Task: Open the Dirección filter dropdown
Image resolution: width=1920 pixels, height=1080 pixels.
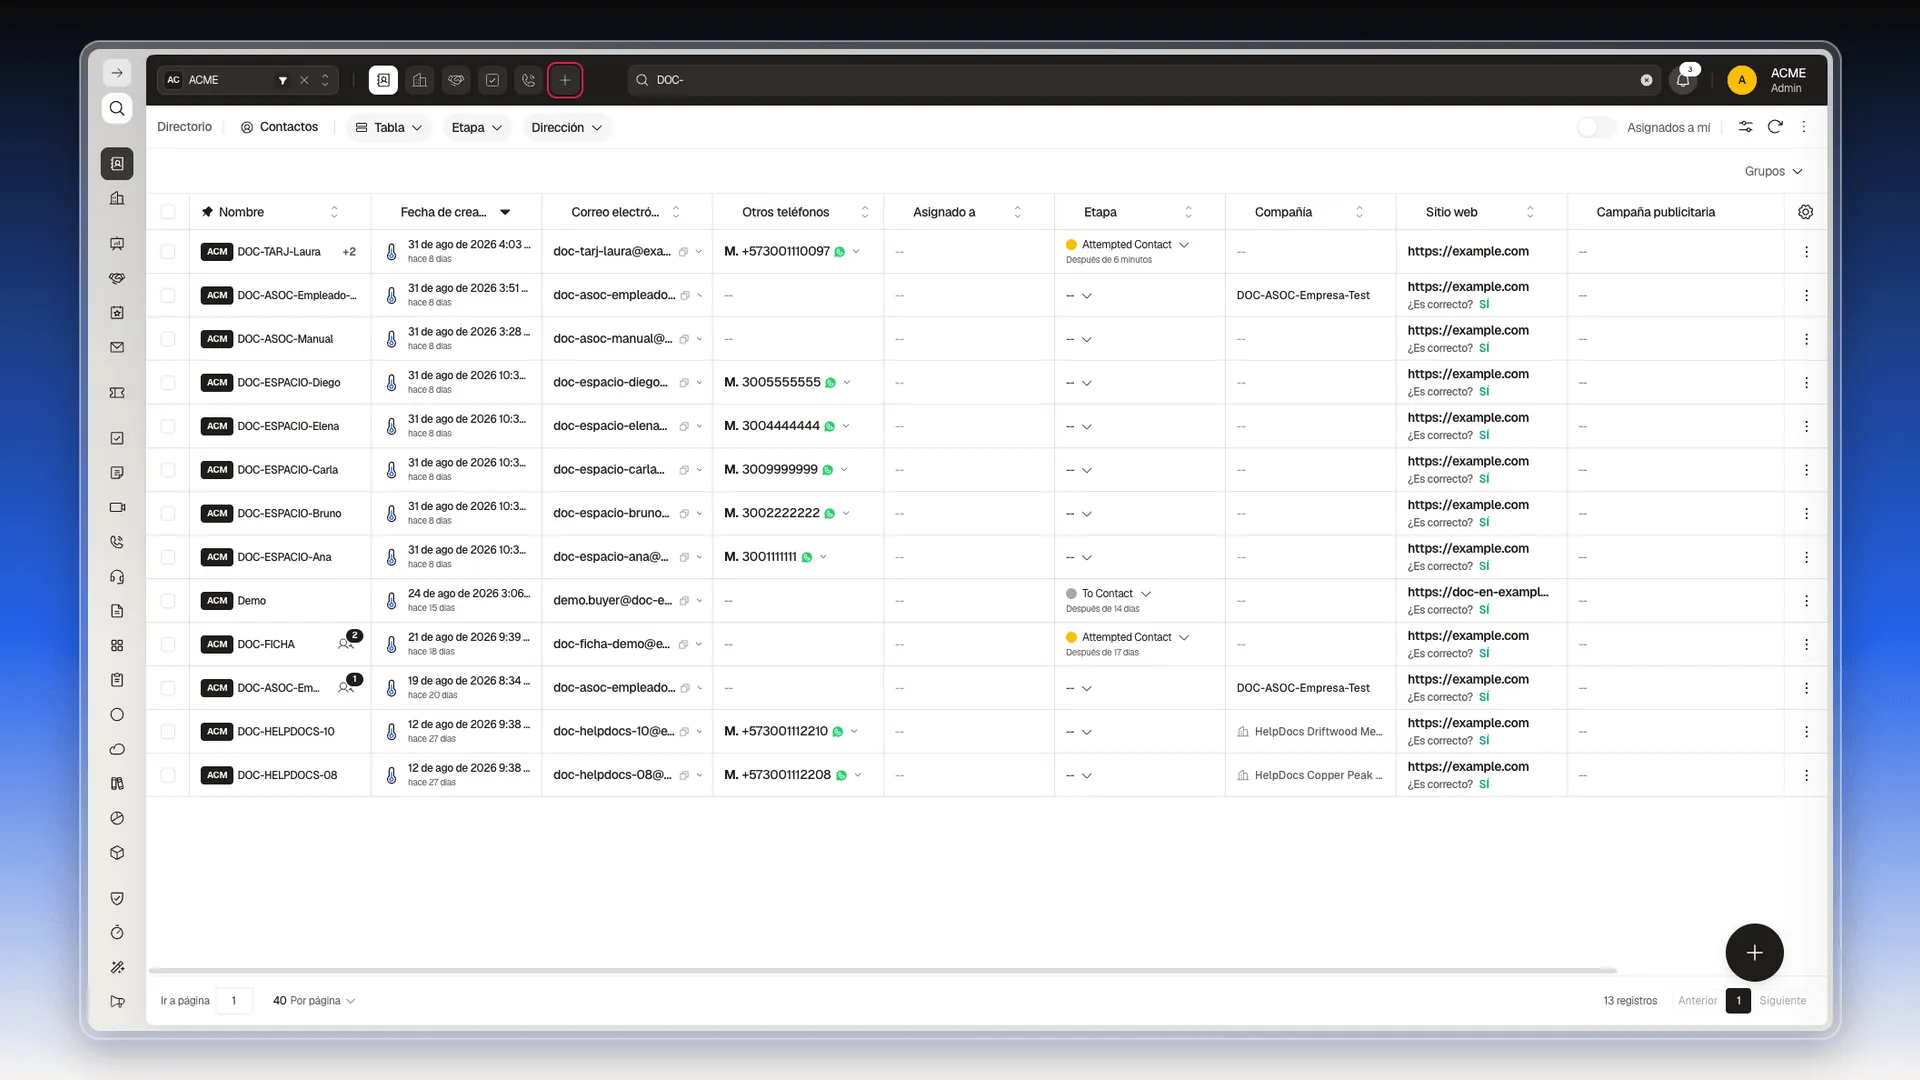Action: (x=567, y=128)
